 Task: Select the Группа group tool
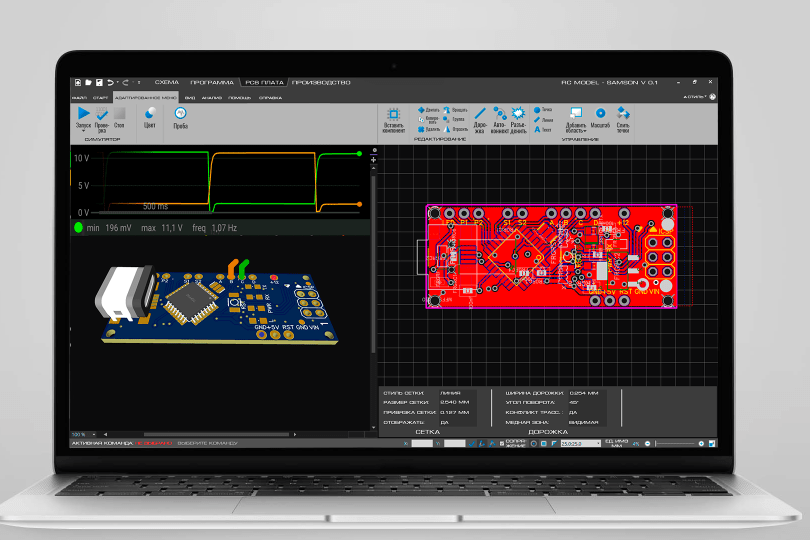click(x=454, y=119)
